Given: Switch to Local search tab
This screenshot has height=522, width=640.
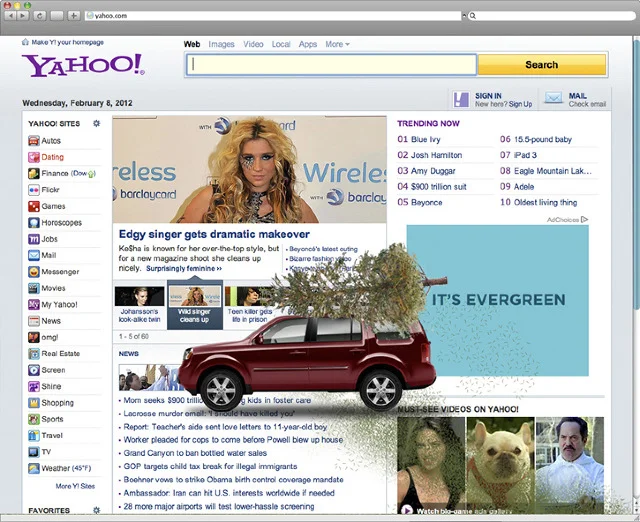Looking at the screenshot, I should click(281, 44).
